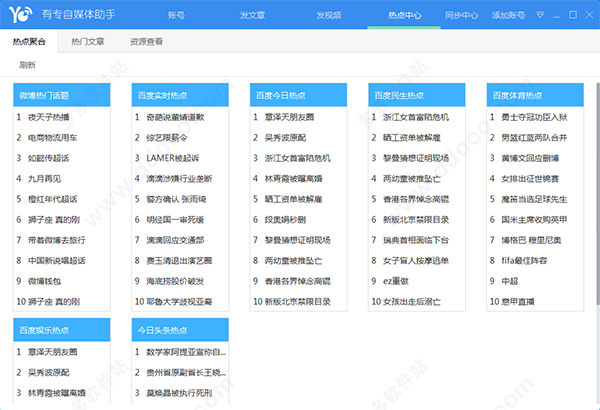Viewport: 600px width, 410px height.
Task: Maximize the application window
Action: 573,15
